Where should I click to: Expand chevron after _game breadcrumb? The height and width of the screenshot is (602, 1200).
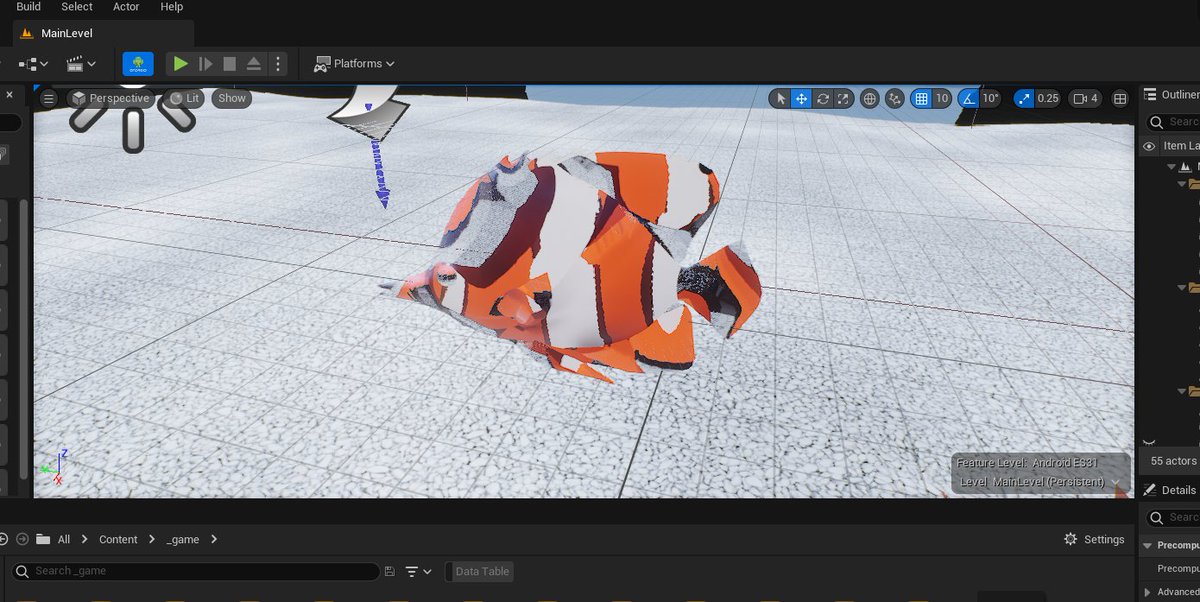(x=214, y=539)
